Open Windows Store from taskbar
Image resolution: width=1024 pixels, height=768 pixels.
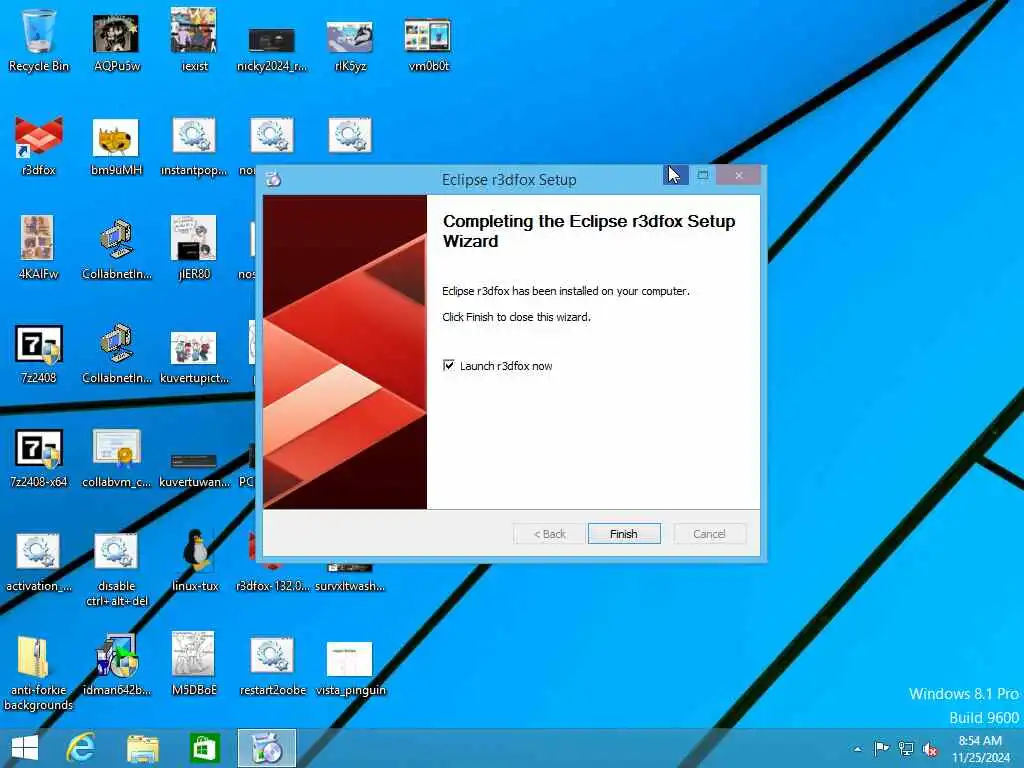click(x=204, y=748)
